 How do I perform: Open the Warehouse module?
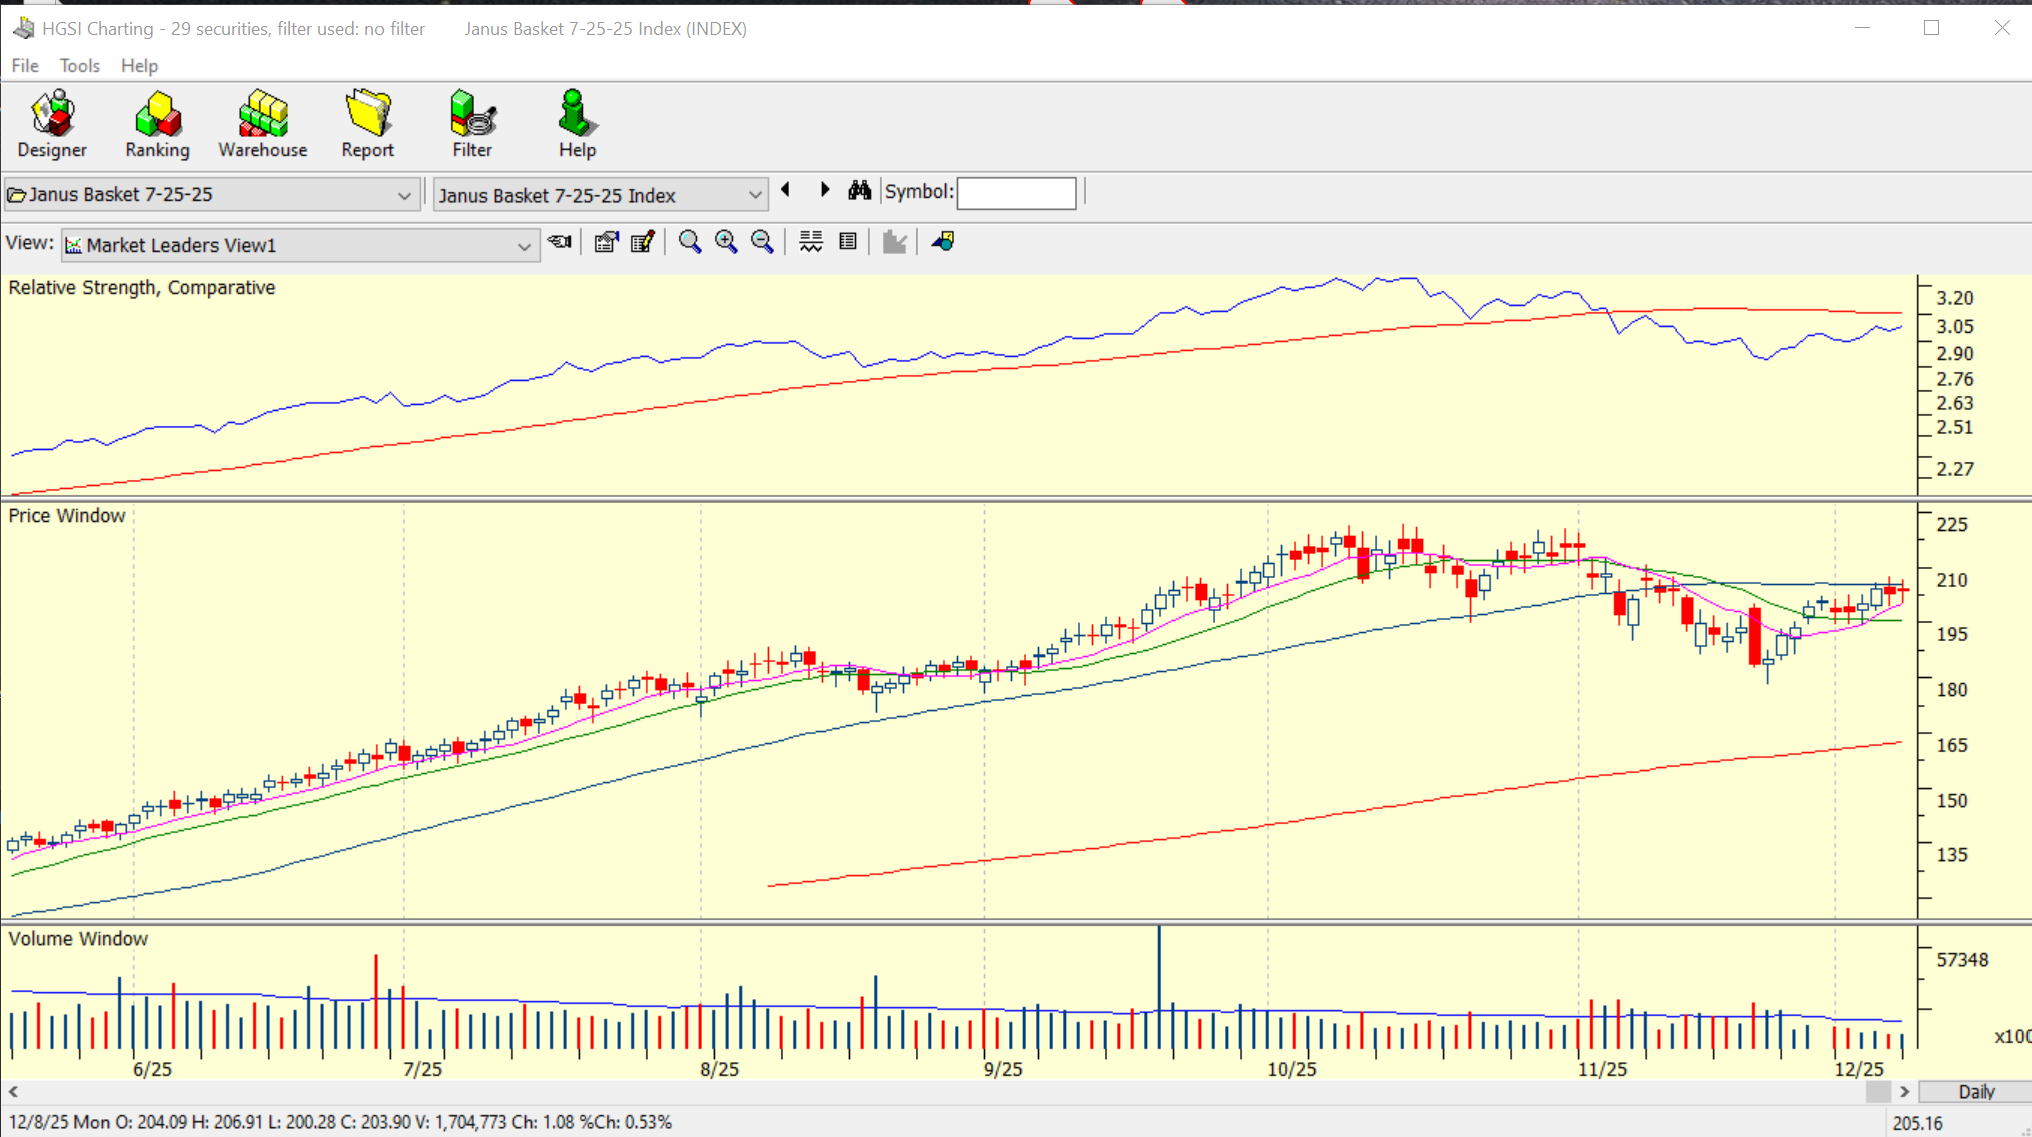(262, 124)
